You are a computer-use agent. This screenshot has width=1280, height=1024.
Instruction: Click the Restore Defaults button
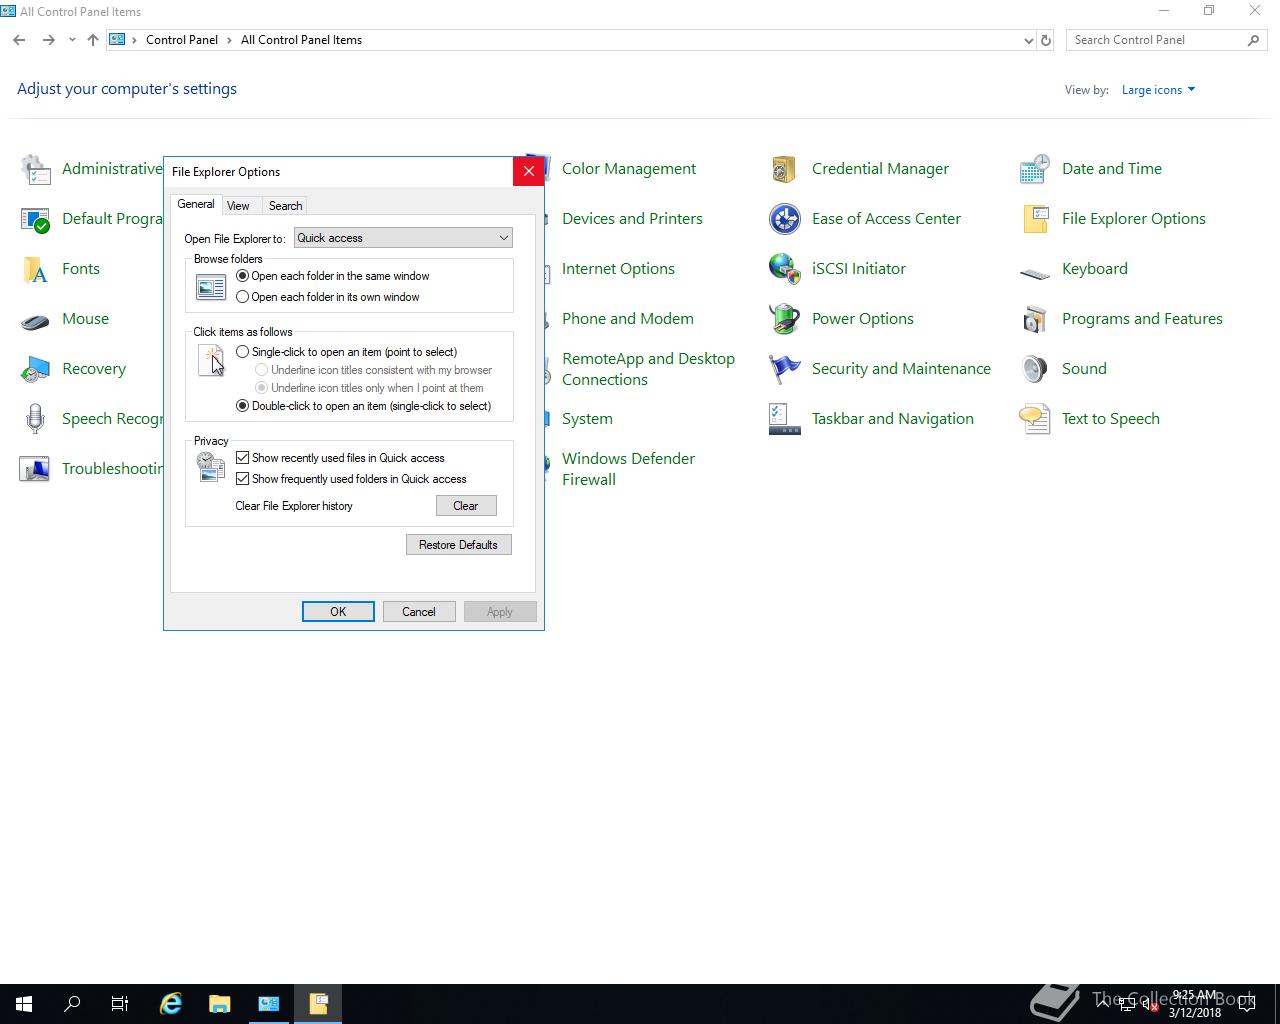tap(459, 545)
